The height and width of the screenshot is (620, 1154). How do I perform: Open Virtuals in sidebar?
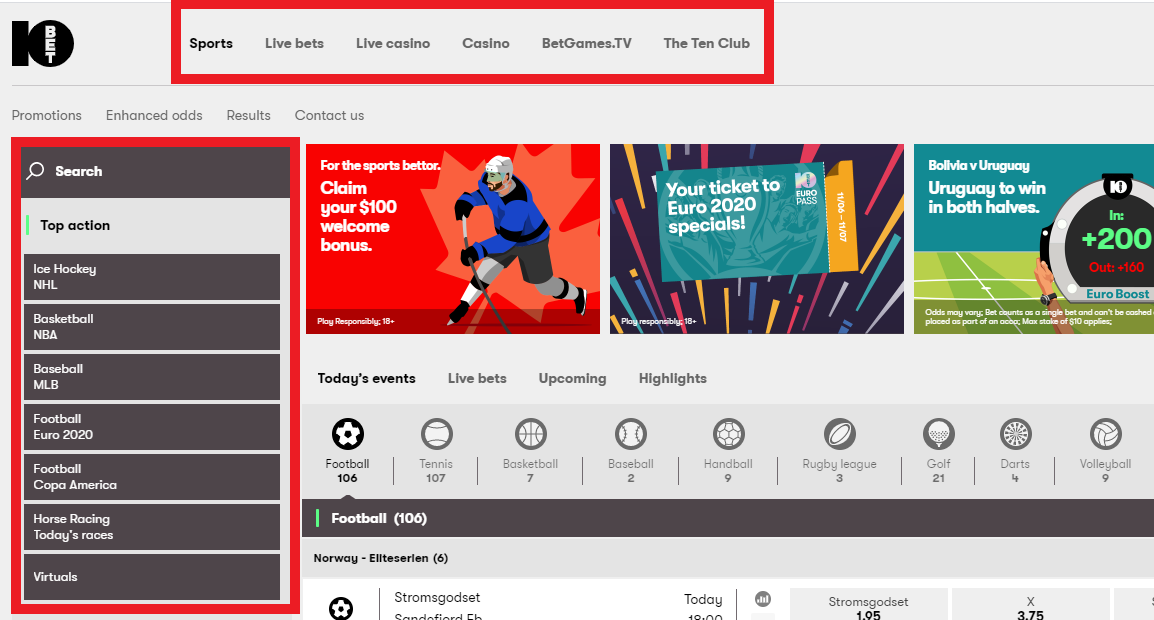click(x=152, y=577)
